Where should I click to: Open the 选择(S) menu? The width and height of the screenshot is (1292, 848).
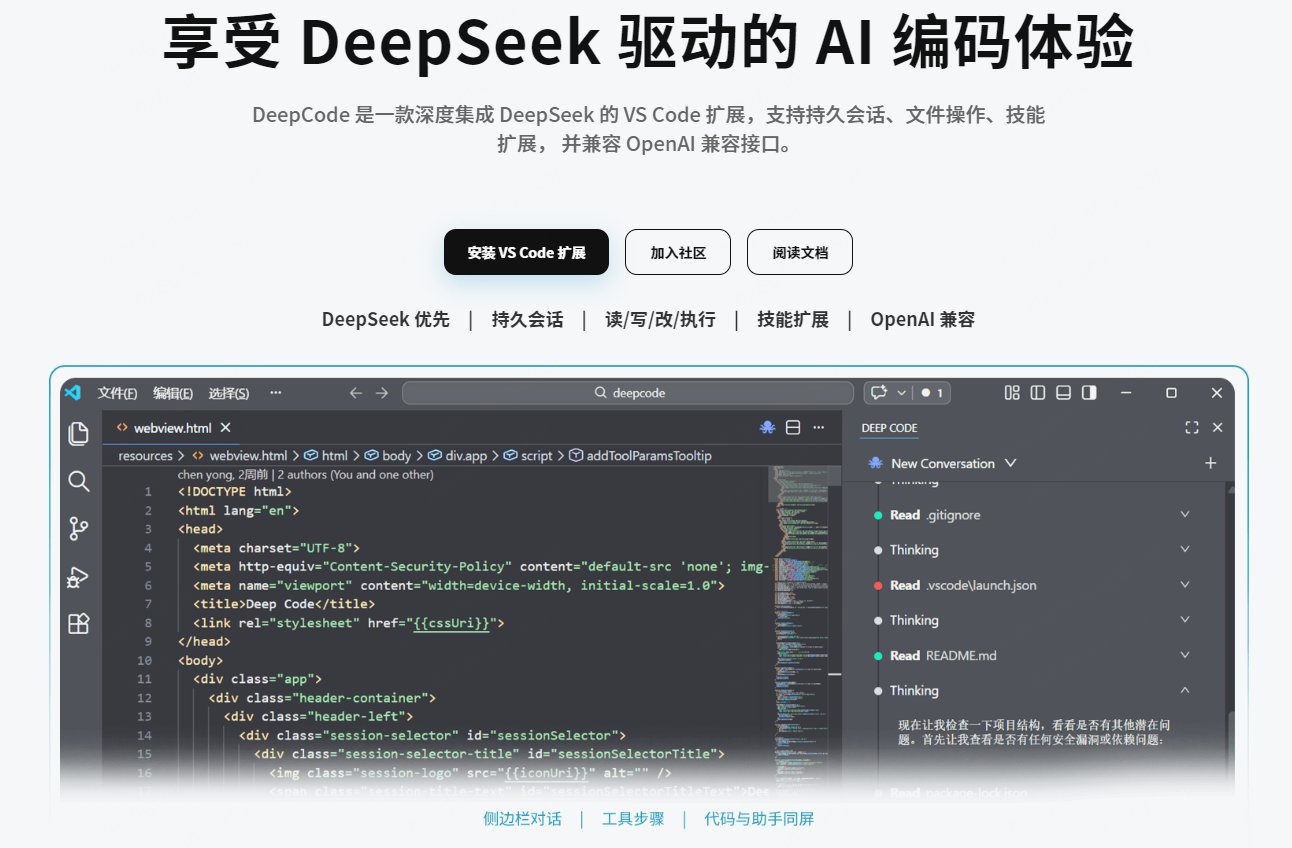pos(229,393)
